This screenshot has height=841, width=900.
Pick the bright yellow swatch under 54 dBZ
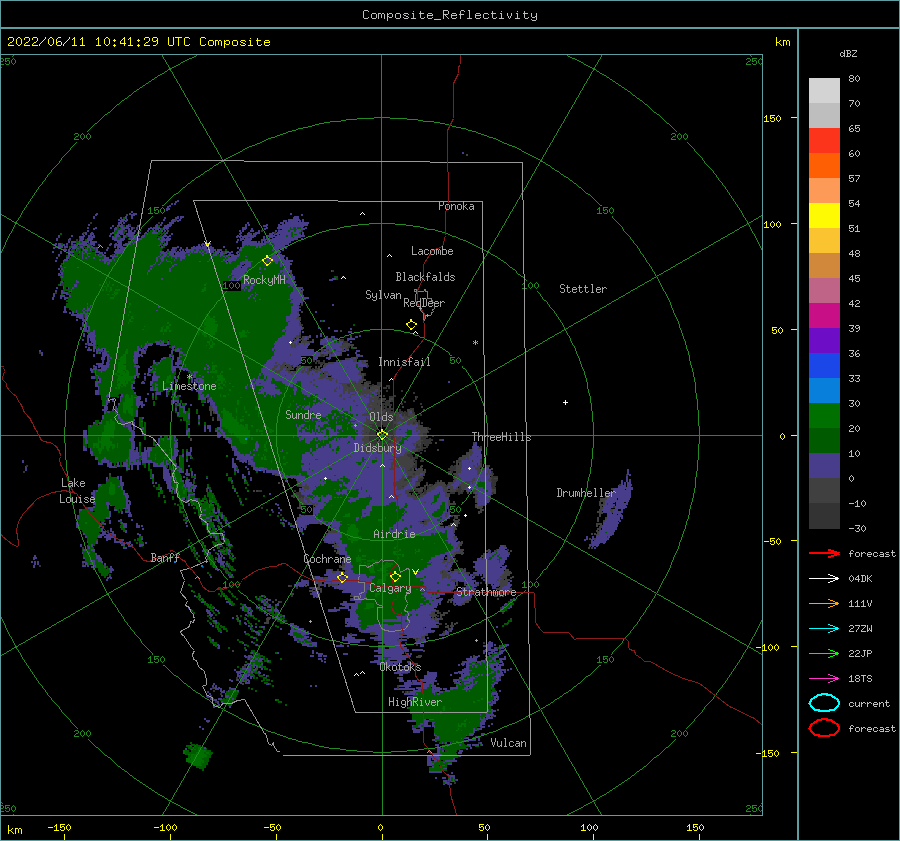coord(824,215)
